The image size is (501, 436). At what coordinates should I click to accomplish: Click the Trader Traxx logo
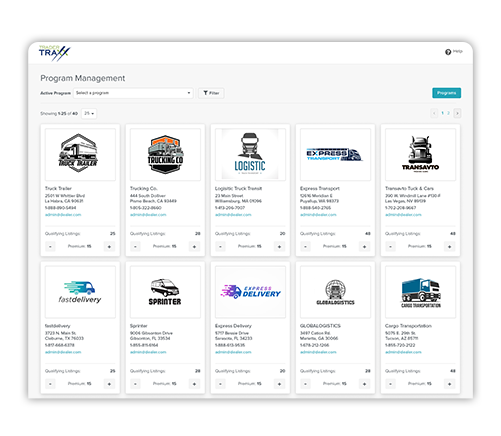54,53
